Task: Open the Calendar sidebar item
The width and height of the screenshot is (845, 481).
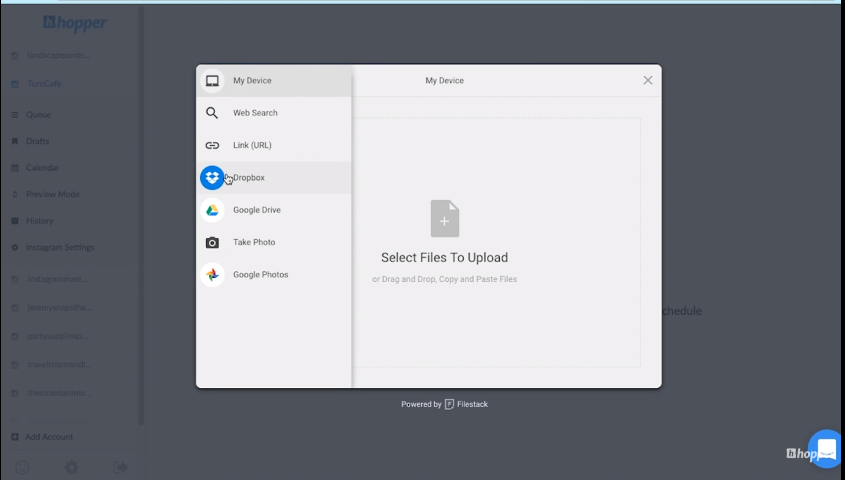Action: pyautogui.click(x=42, y=168)
